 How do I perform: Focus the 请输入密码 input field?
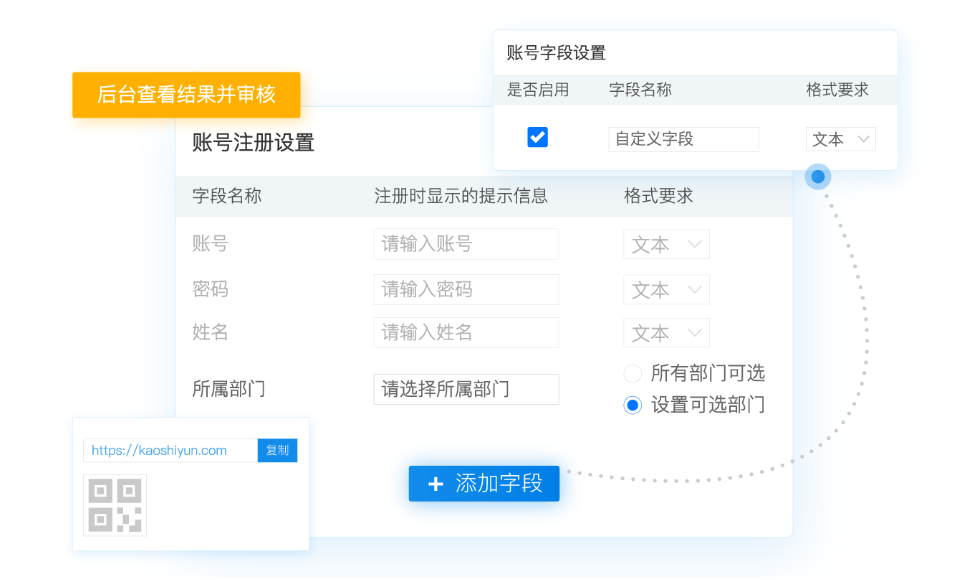(466, 289)
